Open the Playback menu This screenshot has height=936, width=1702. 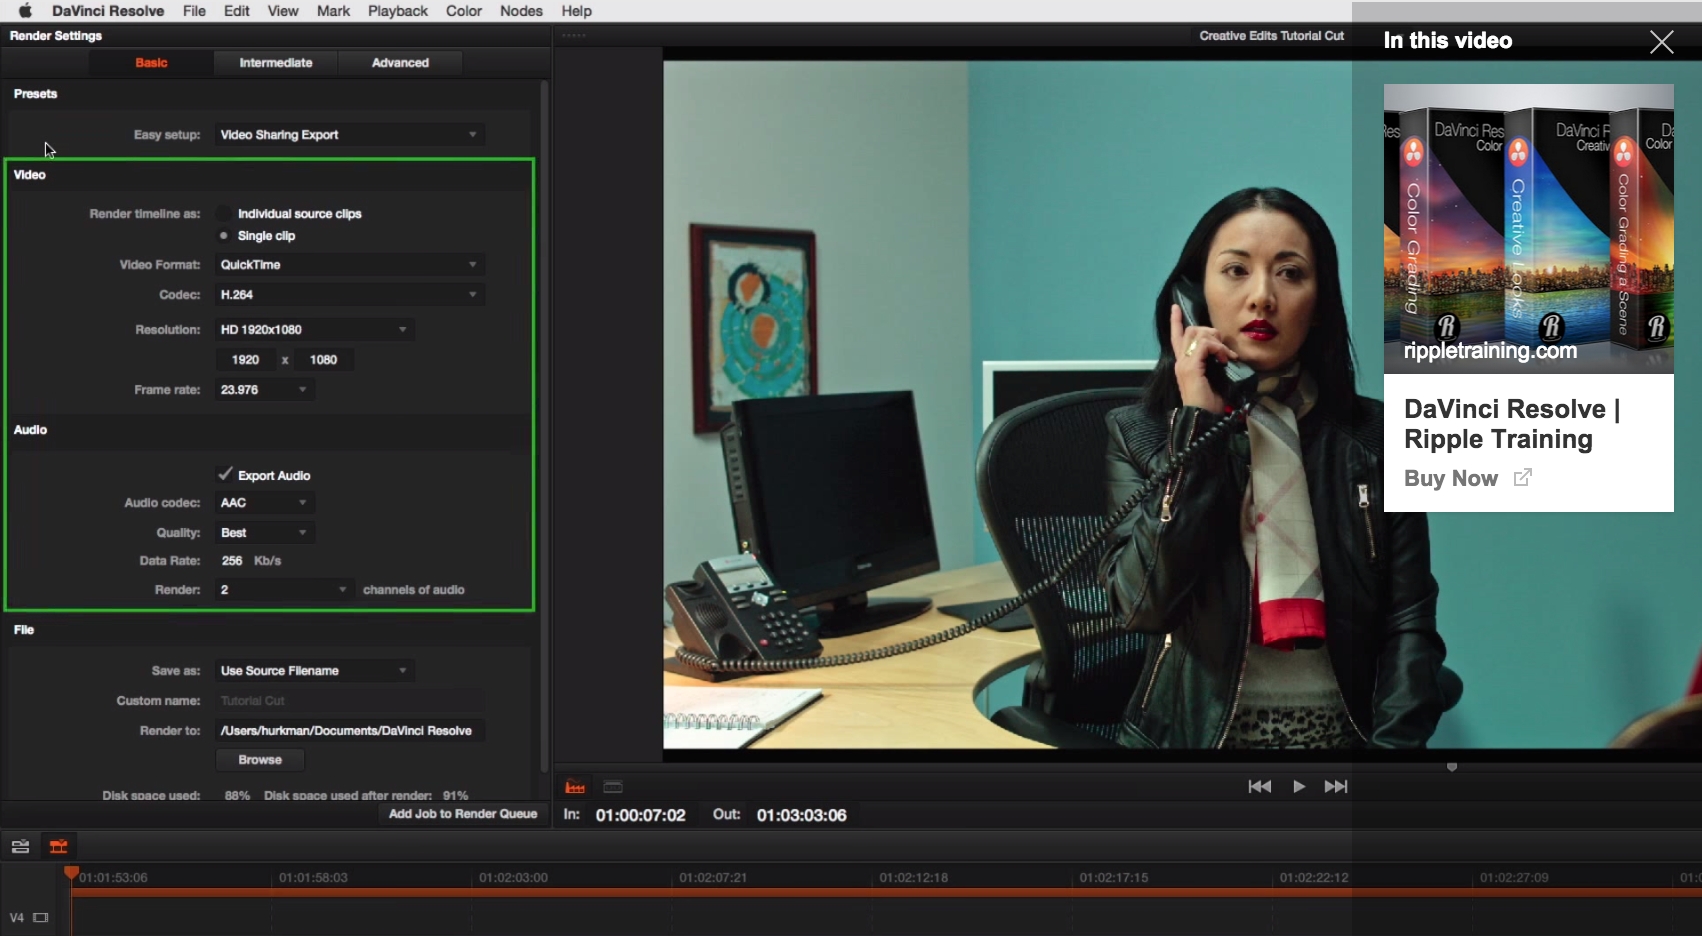tap(398, 11)
